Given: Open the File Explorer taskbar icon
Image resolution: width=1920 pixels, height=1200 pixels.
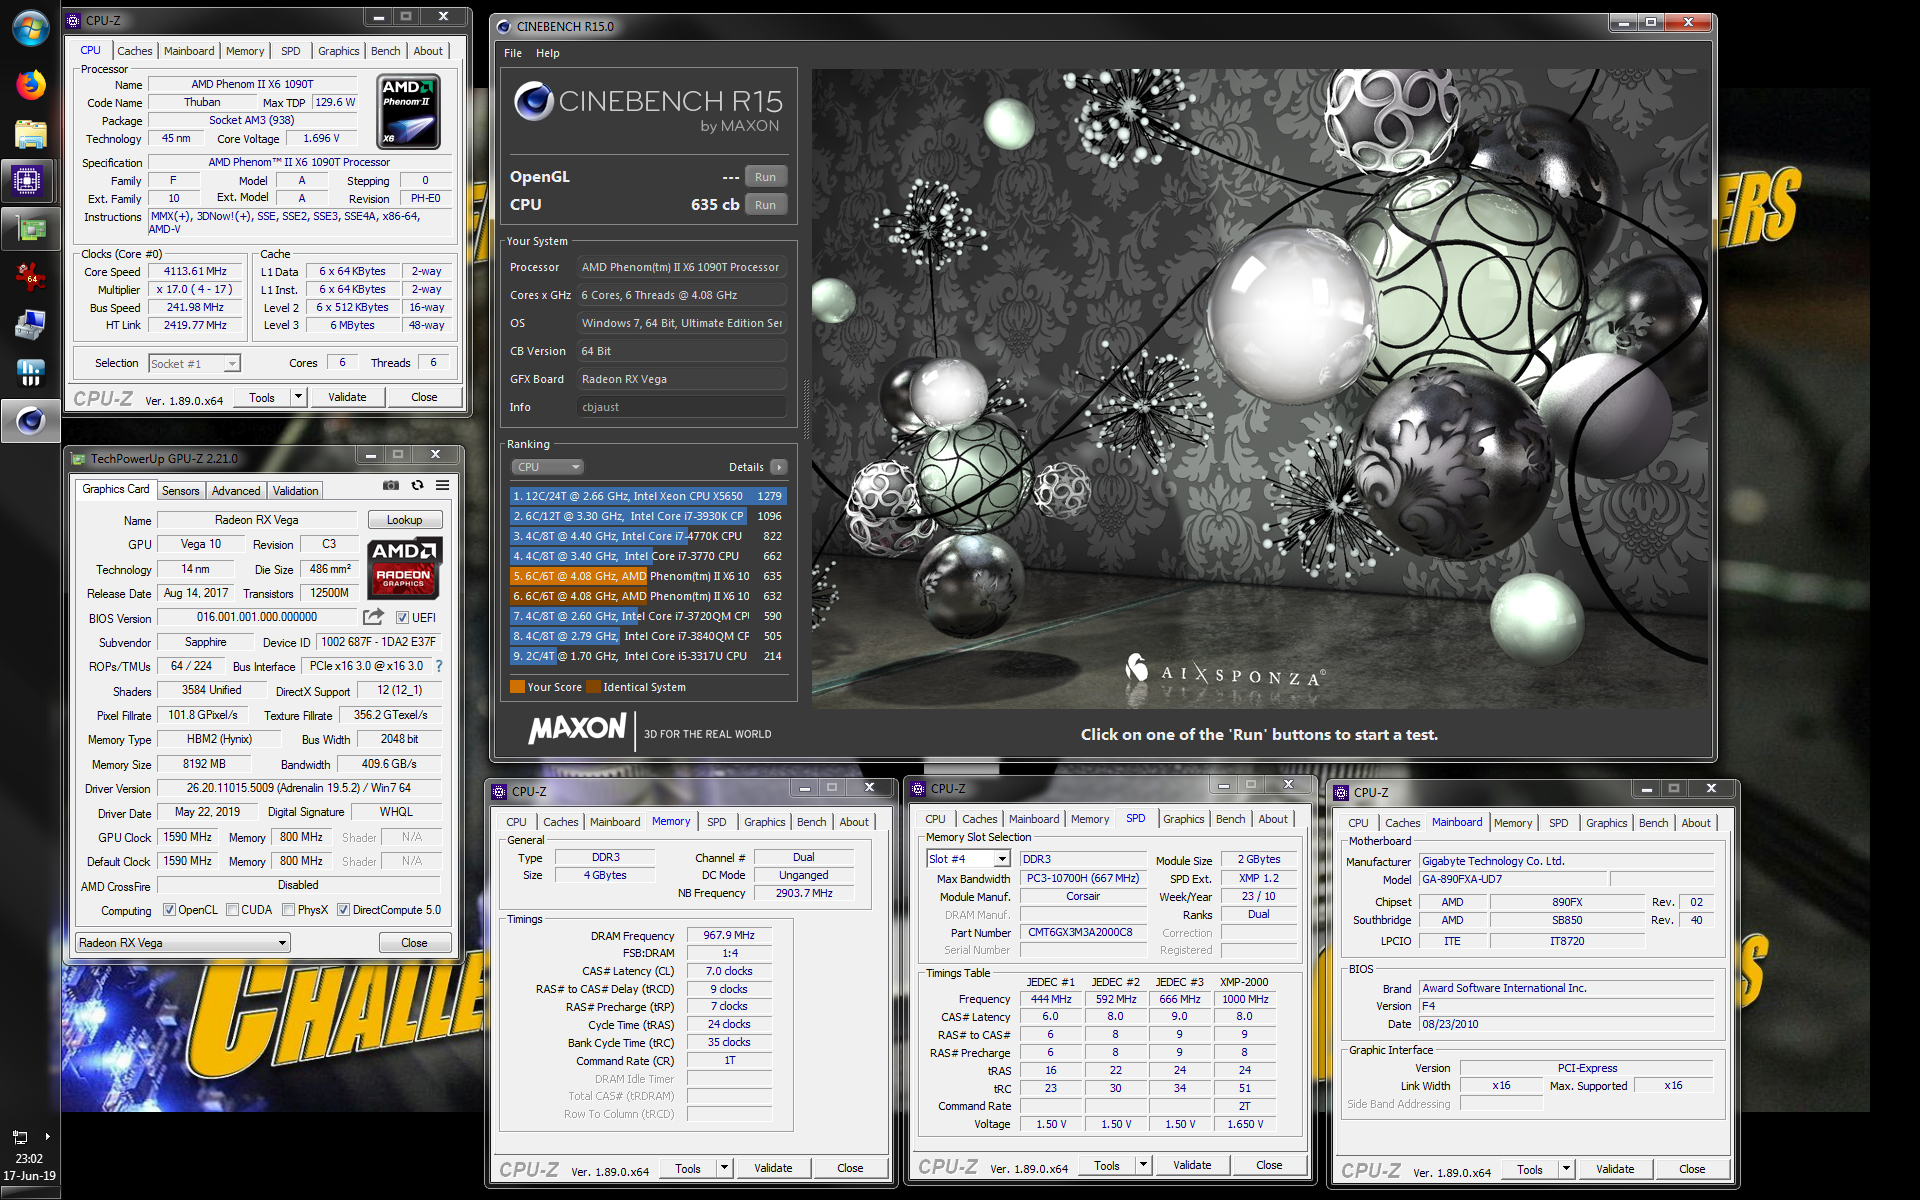Looking at the screenshot, I should coord(30,133).
